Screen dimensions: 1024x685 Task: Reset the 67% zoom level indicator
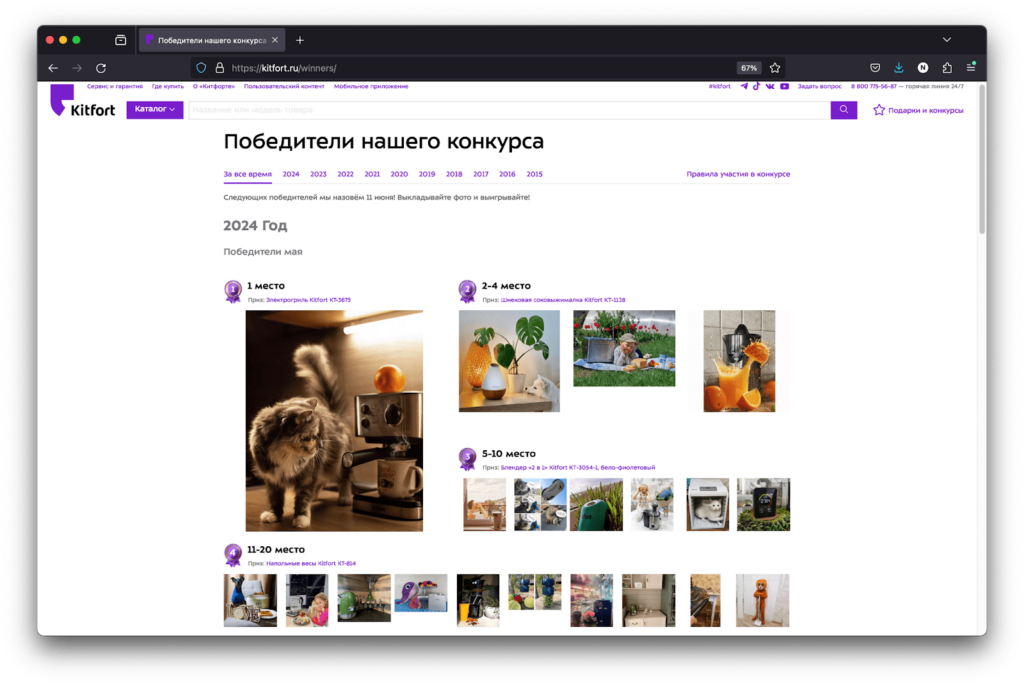[748, 68]
